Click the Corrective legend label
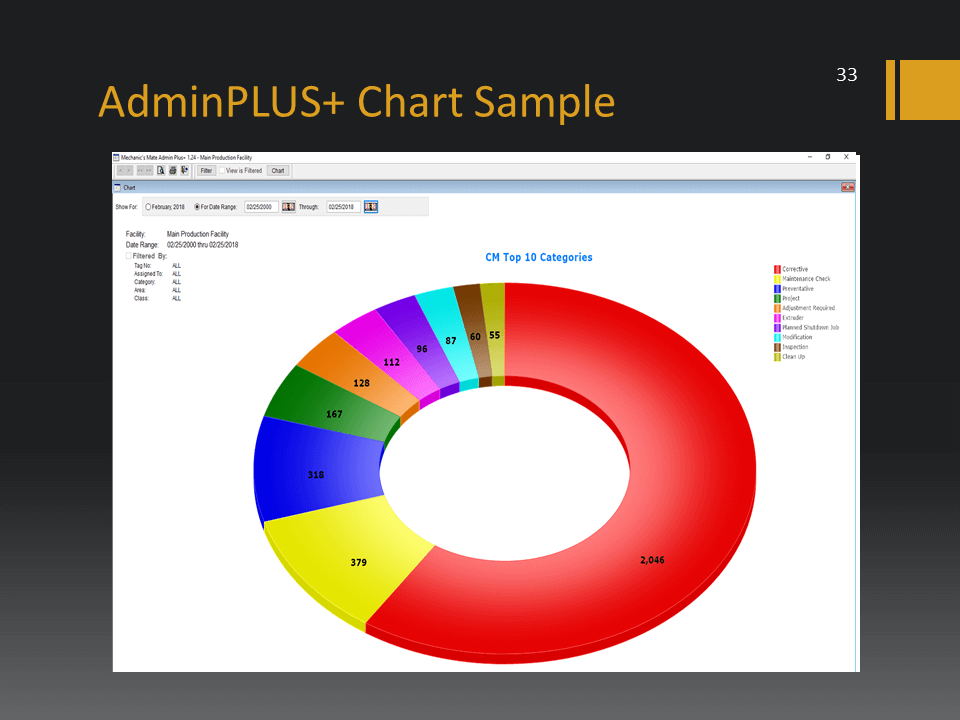This screenshot has width=960, height=720. 795,269
